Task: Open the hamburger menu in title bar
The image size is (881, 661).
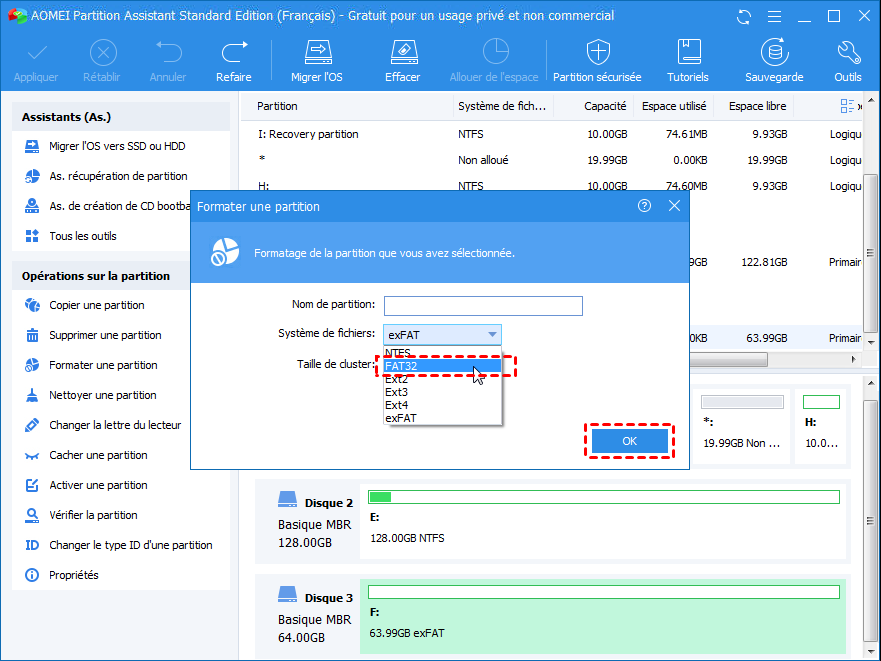Action: (x=774, y=17)
